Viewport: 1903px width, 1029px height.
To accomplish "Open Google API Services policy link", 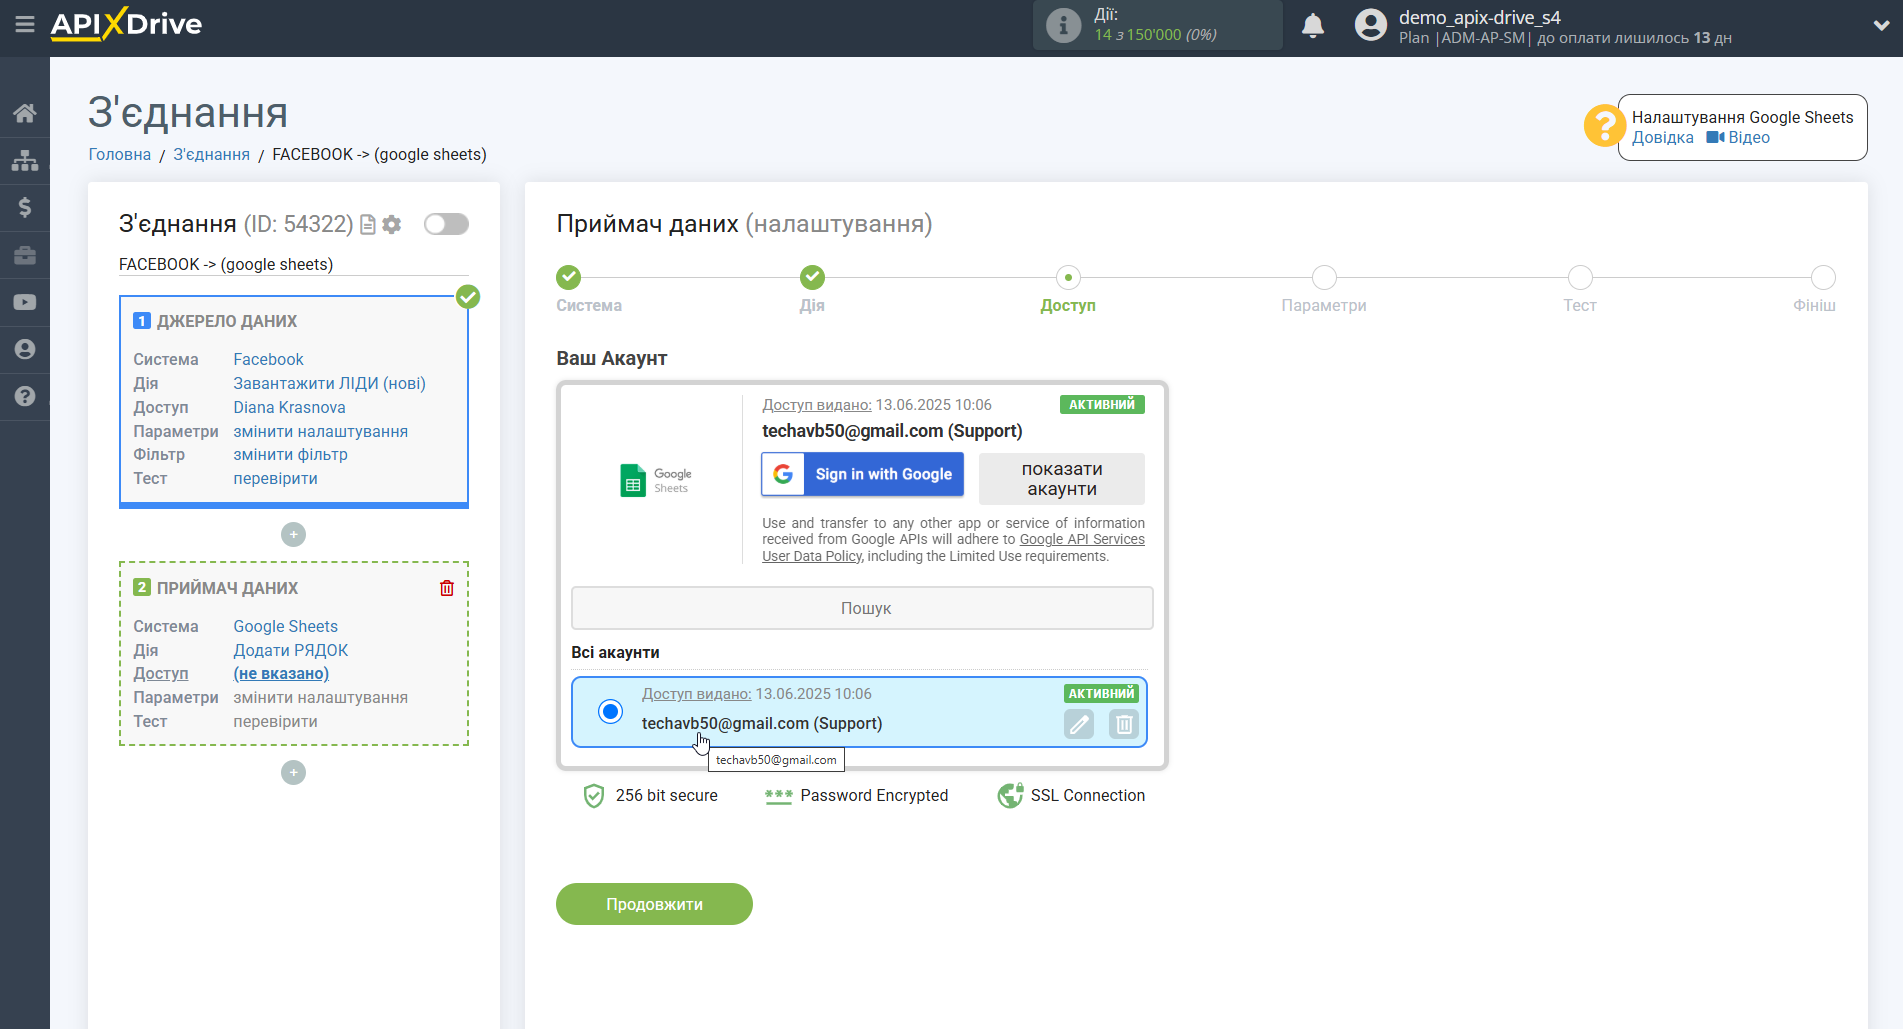I will pos(1082,539).
